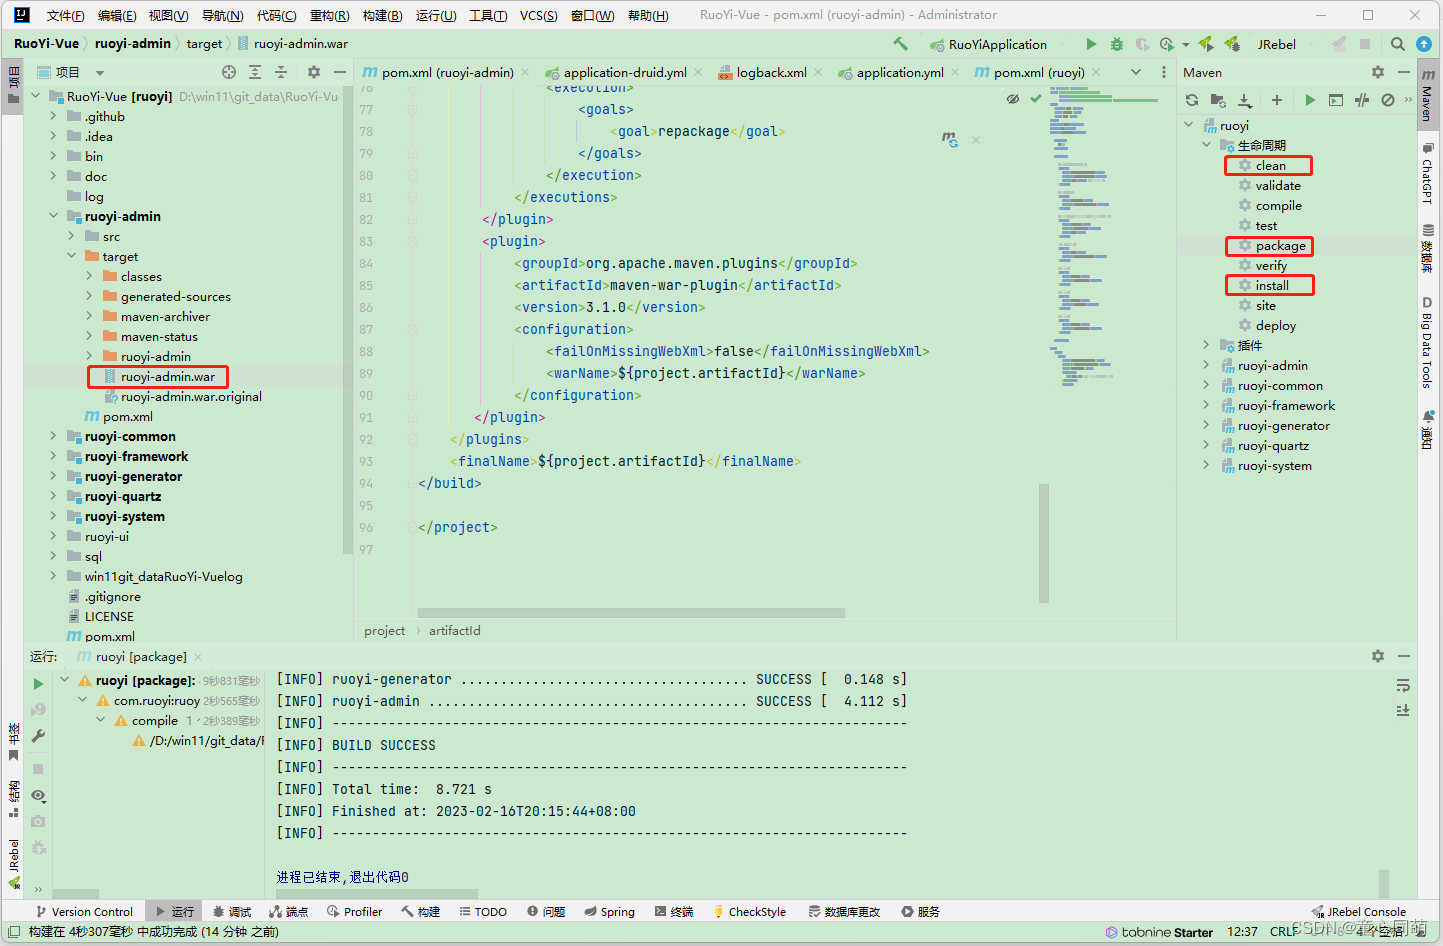Open Big Data Tools side panel
Image resolution: width=1443 pixels, height=946 pixels.
1428,340
